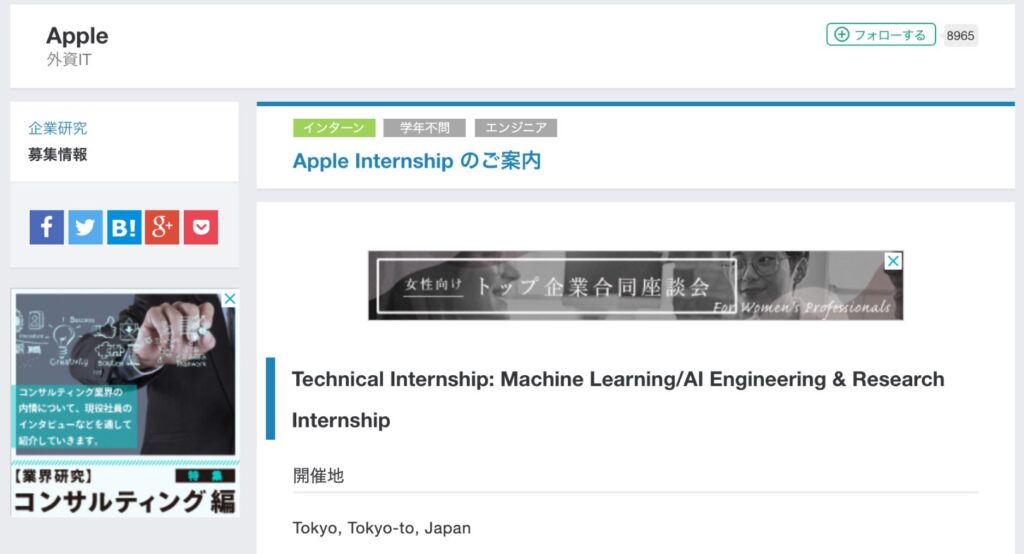
Task: Click the Technical Internship Machine Learning heading
Action: pos(618,399)
